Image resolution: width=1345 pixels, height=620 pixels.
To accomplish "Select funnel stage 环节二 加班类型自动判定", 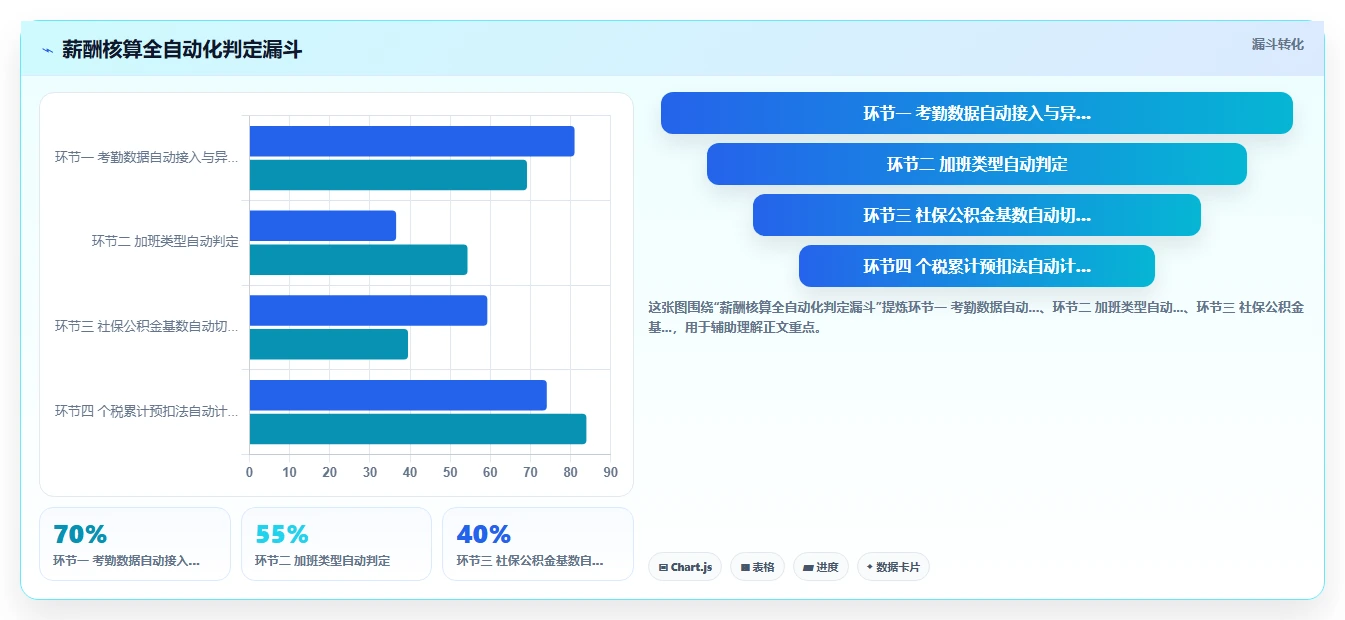I will (976, 164).
